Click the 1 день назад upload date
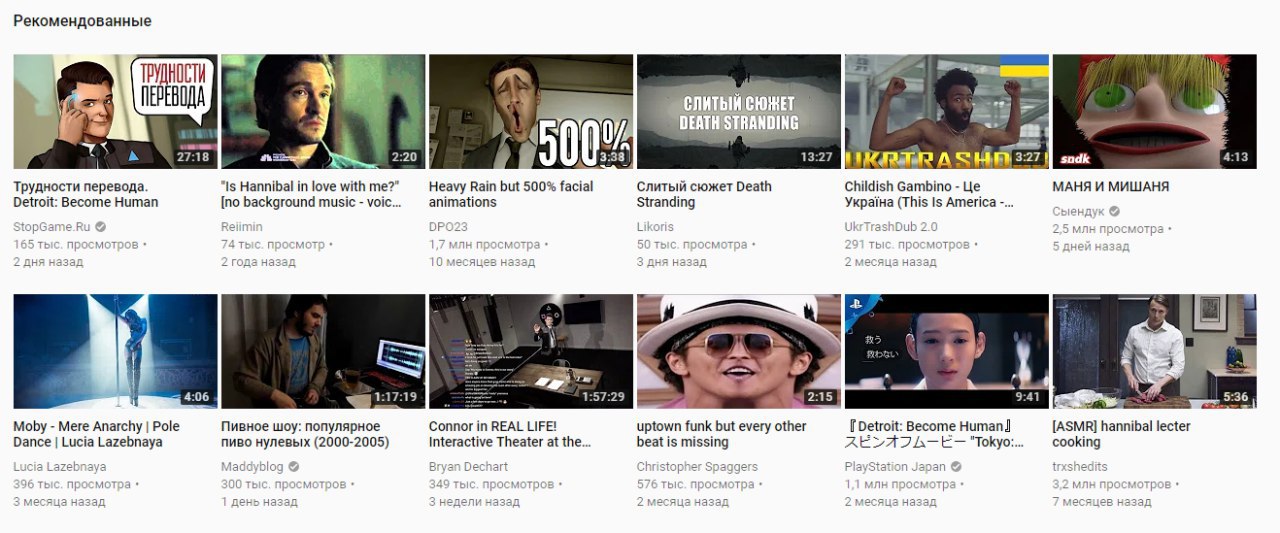This screenshot has width=1280, height=533. point(259,502)
